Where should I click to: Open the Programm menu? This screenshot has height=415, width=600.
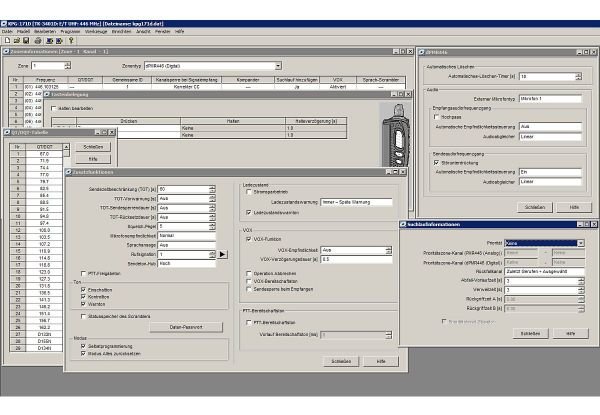69,31
